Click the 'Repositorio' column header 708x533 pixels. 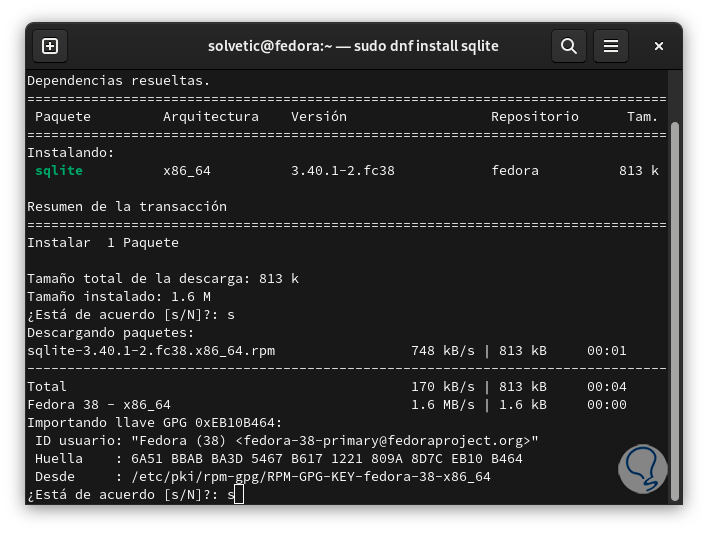[x=535, y=117]
